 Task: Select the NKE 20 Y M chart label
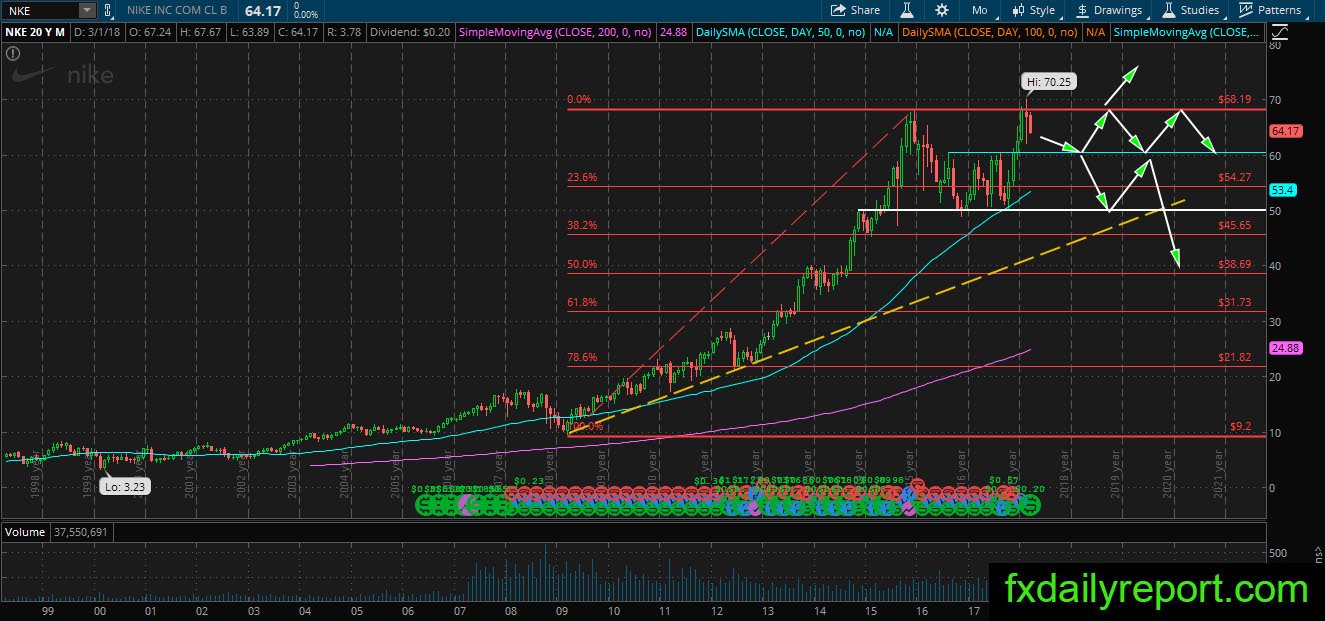pos(34,33)
